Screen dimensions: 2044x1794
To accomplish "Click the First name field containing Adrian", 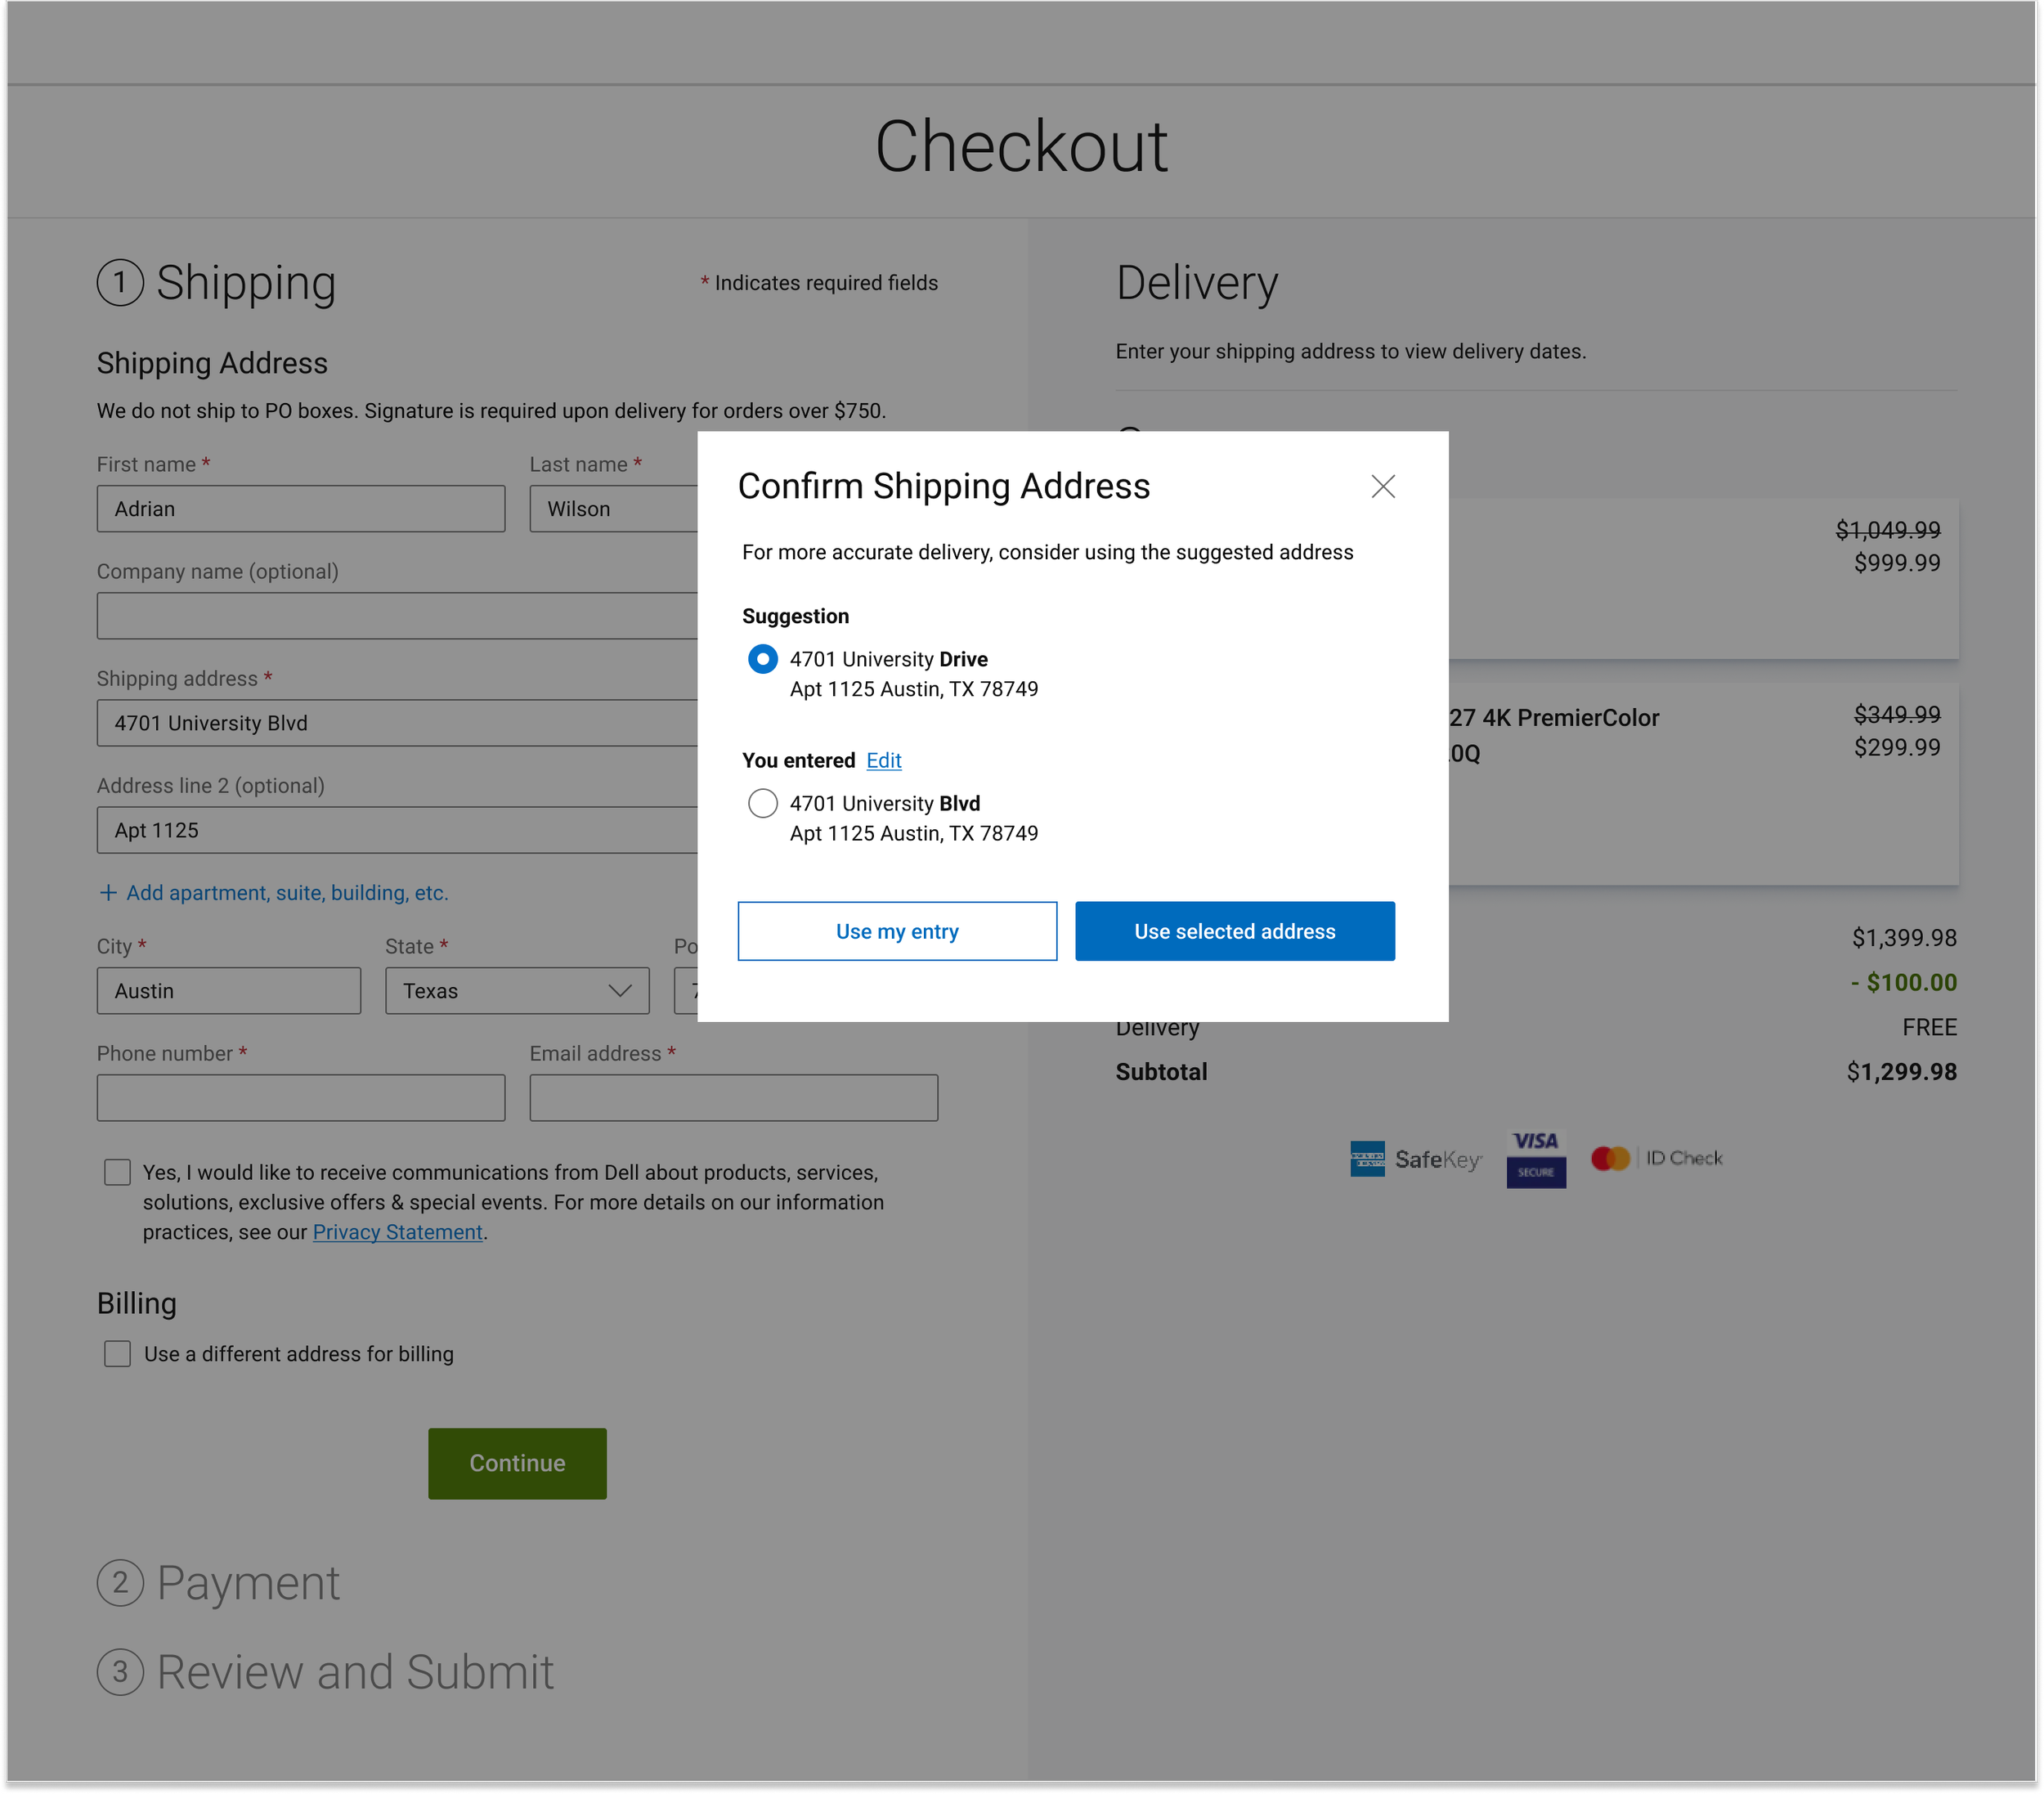I will pos(300,509).
